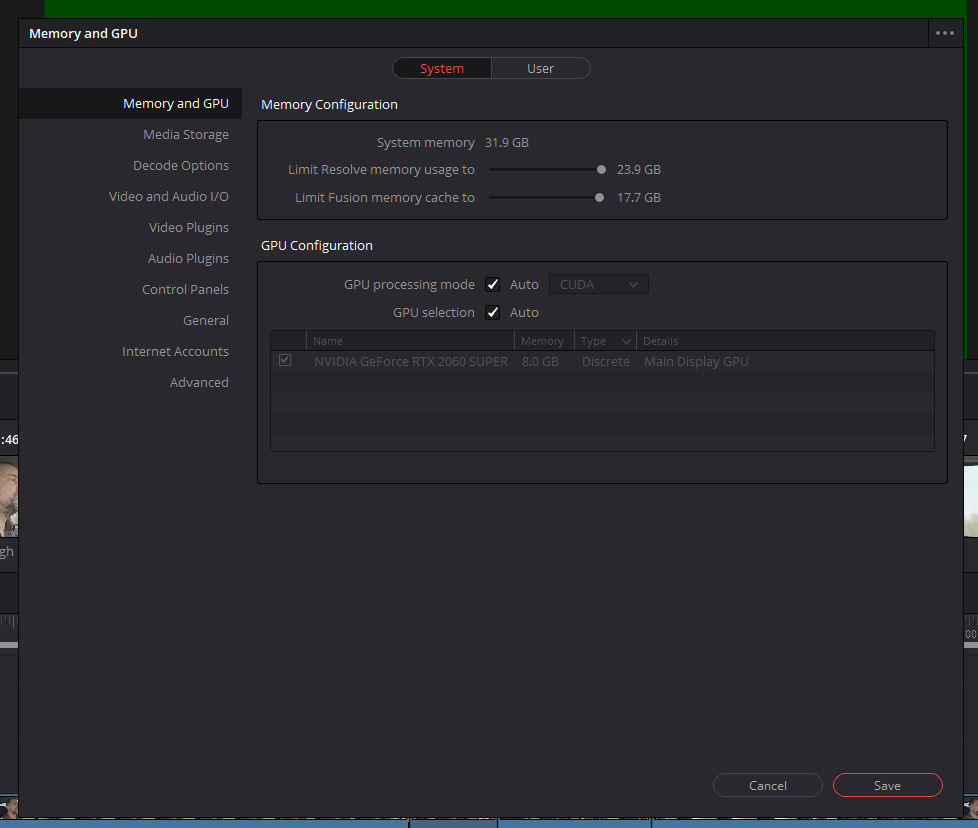
Task: Adjust the Limit Fusion memory cache slider
Action: (599, 198)
